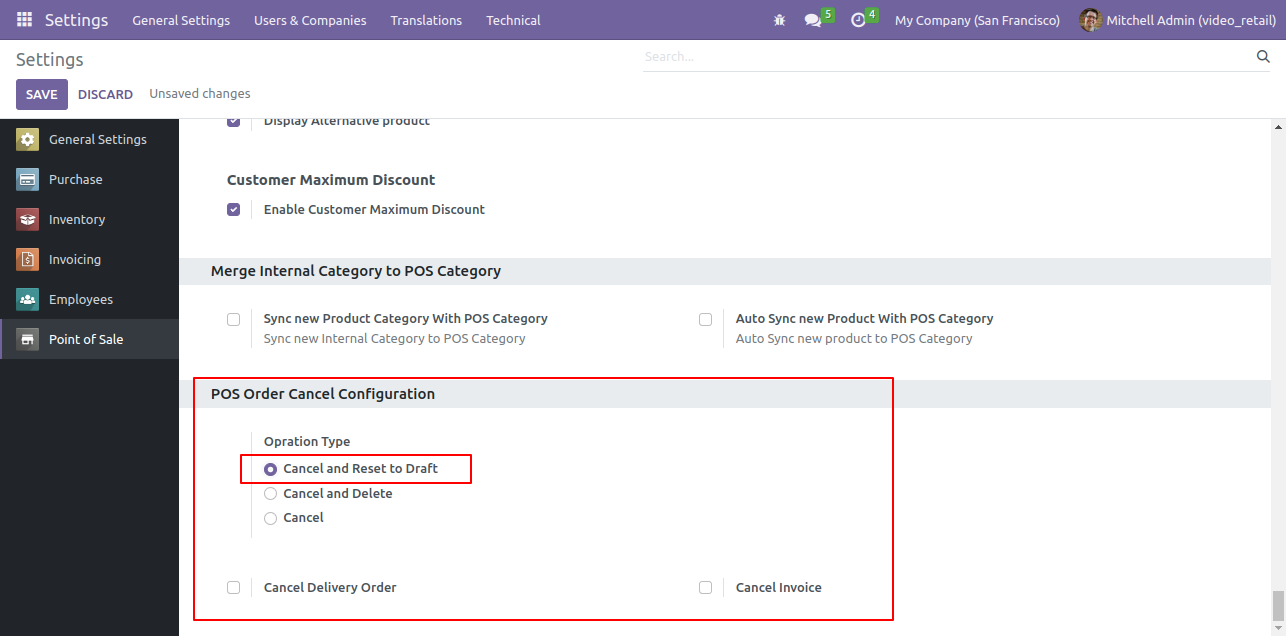Select the plain Cancel radio option
1286x636 pixels.
(x=270, y=518)
